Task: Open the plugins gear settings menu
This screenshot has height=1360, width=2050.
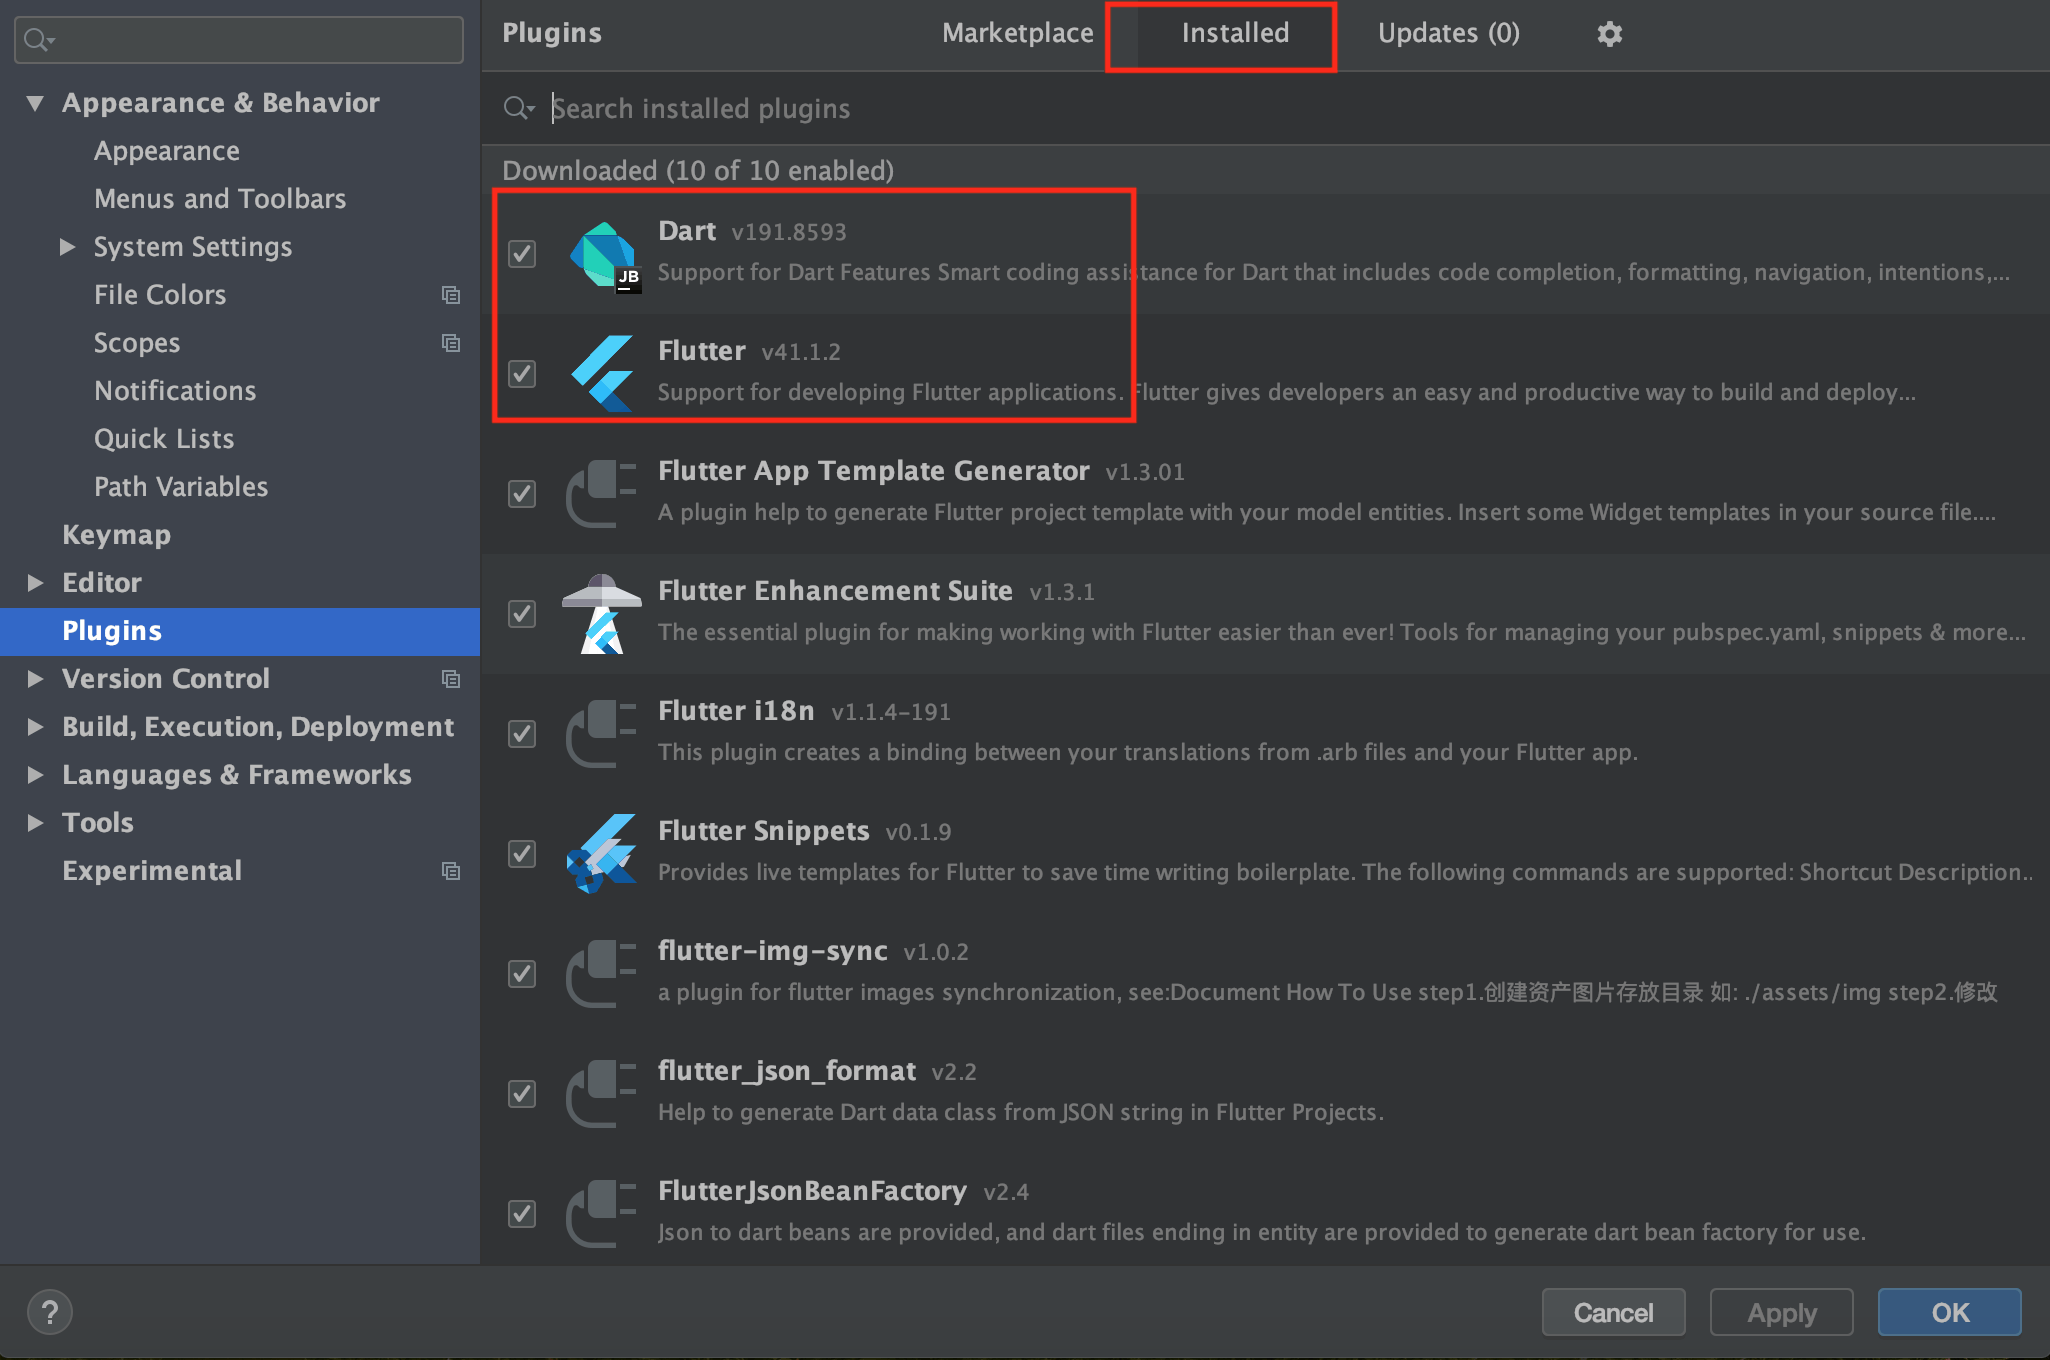Action: 1609,34
